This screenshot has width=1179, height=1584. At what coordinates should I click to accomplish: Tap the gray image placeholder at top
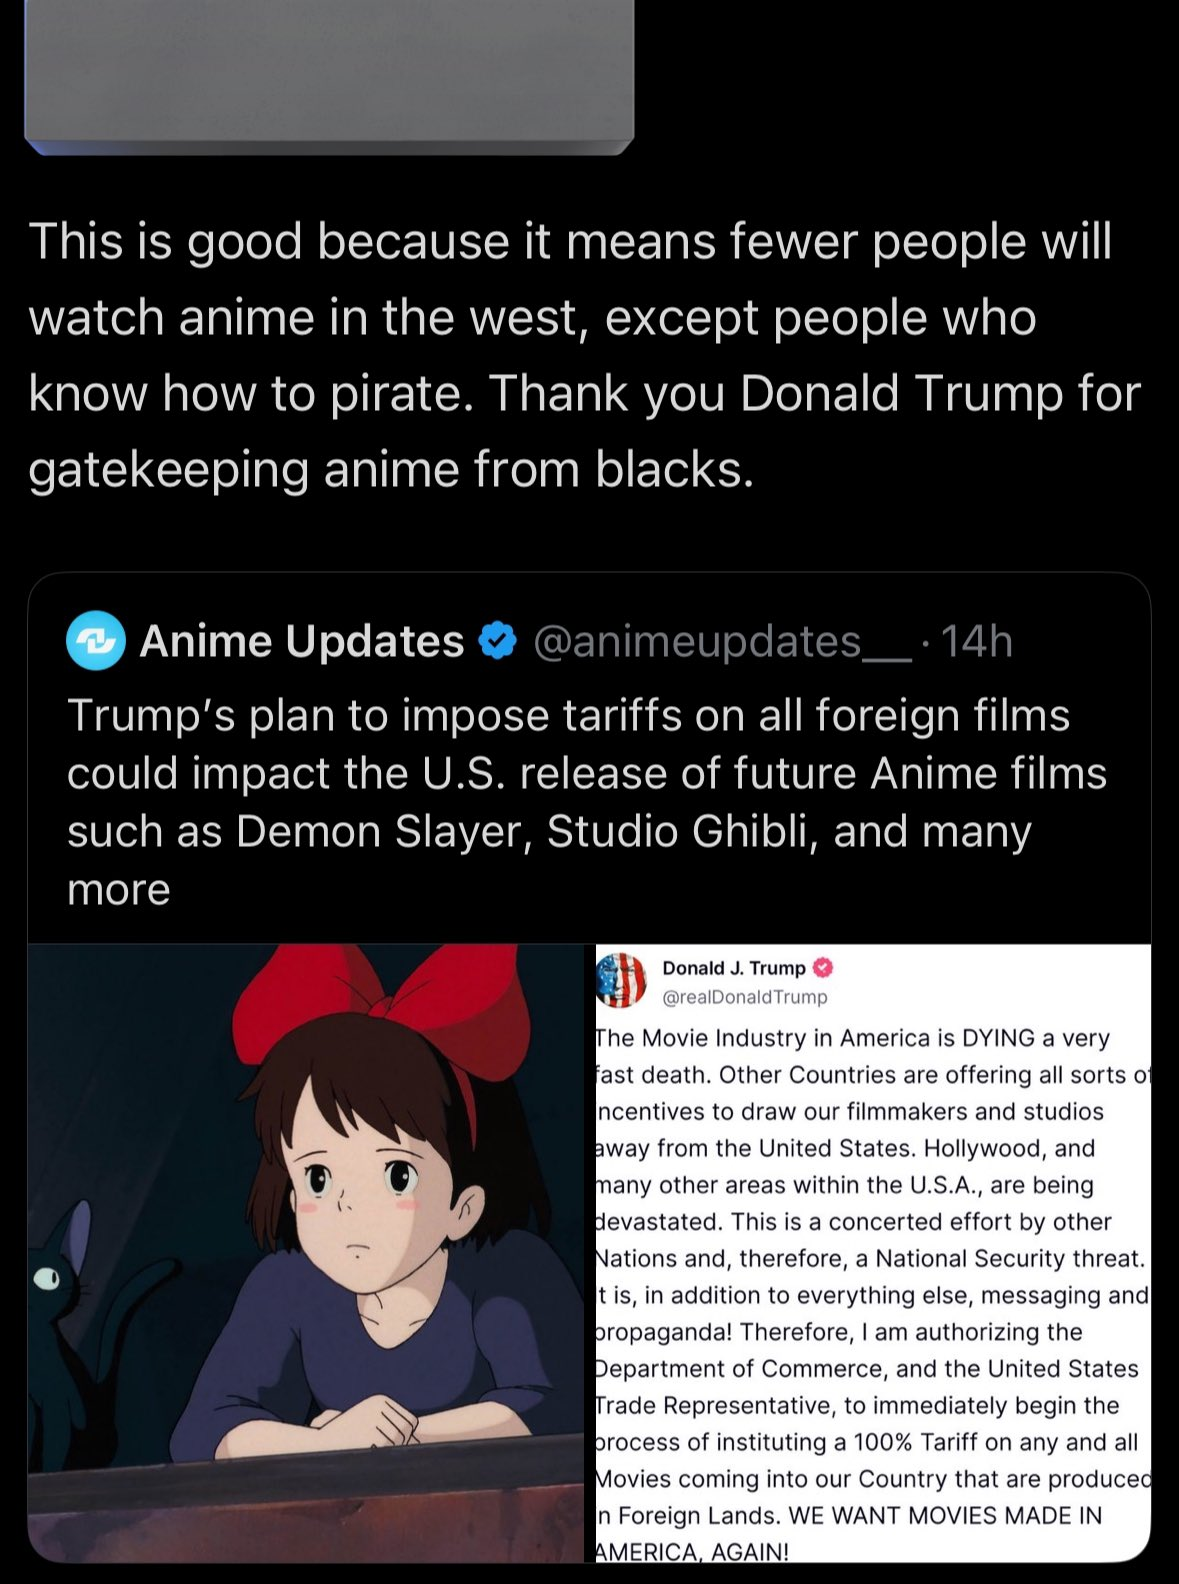329,70
